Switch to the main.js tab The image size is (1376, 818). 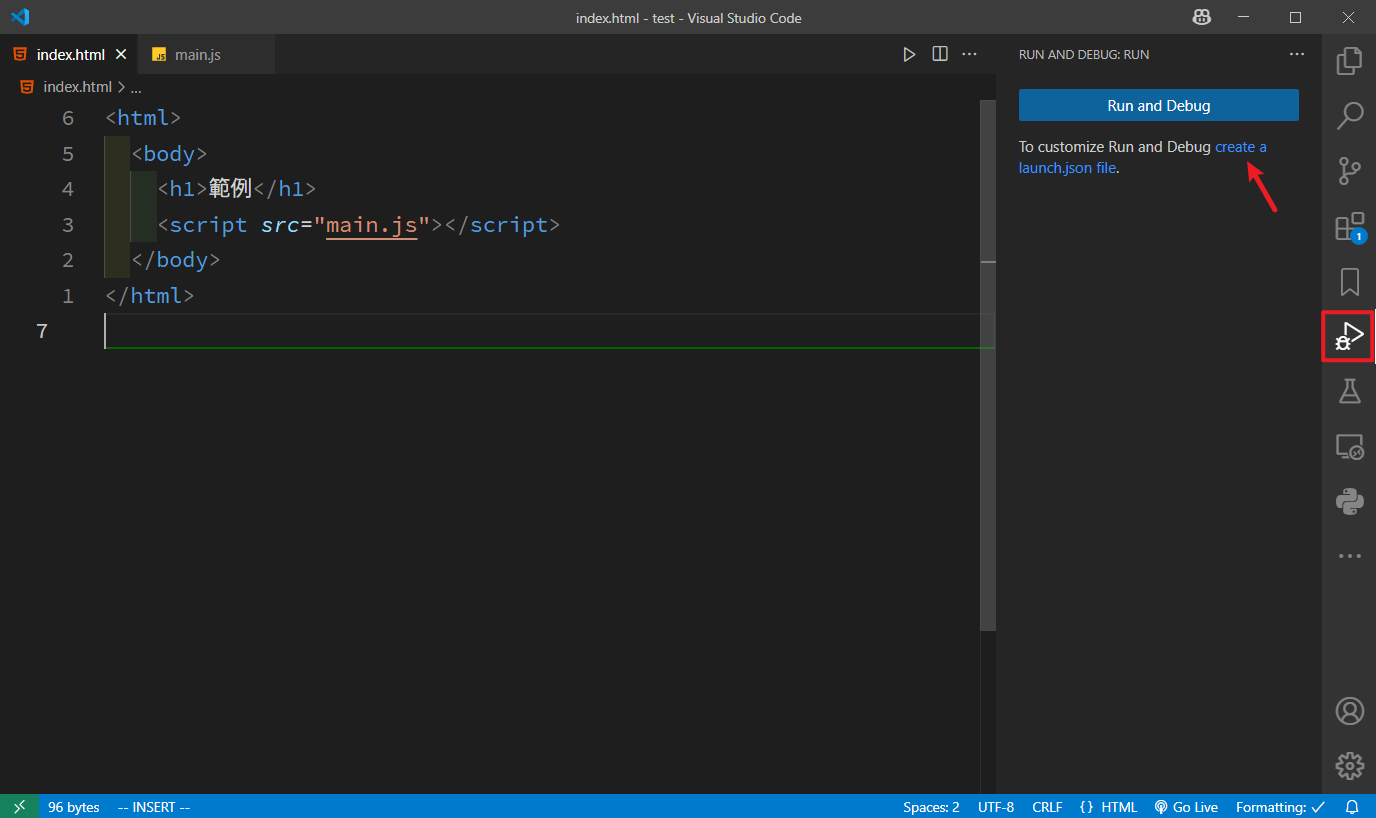(205, 54)
